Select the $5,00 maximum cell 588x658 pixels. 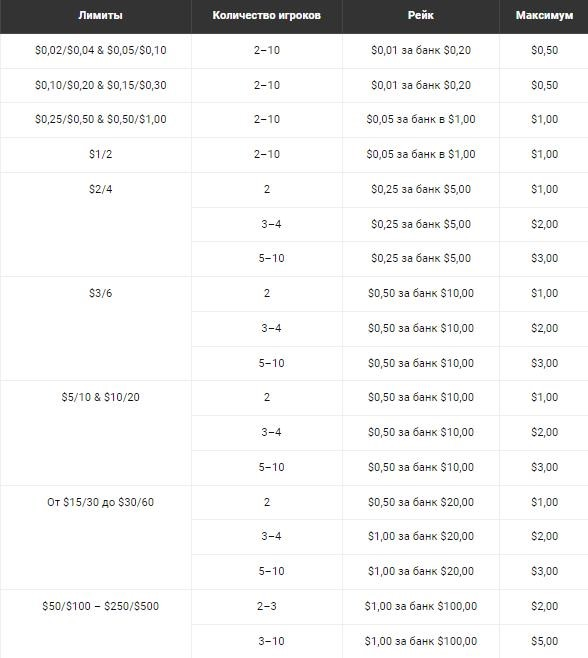click(x=544, y=641)
